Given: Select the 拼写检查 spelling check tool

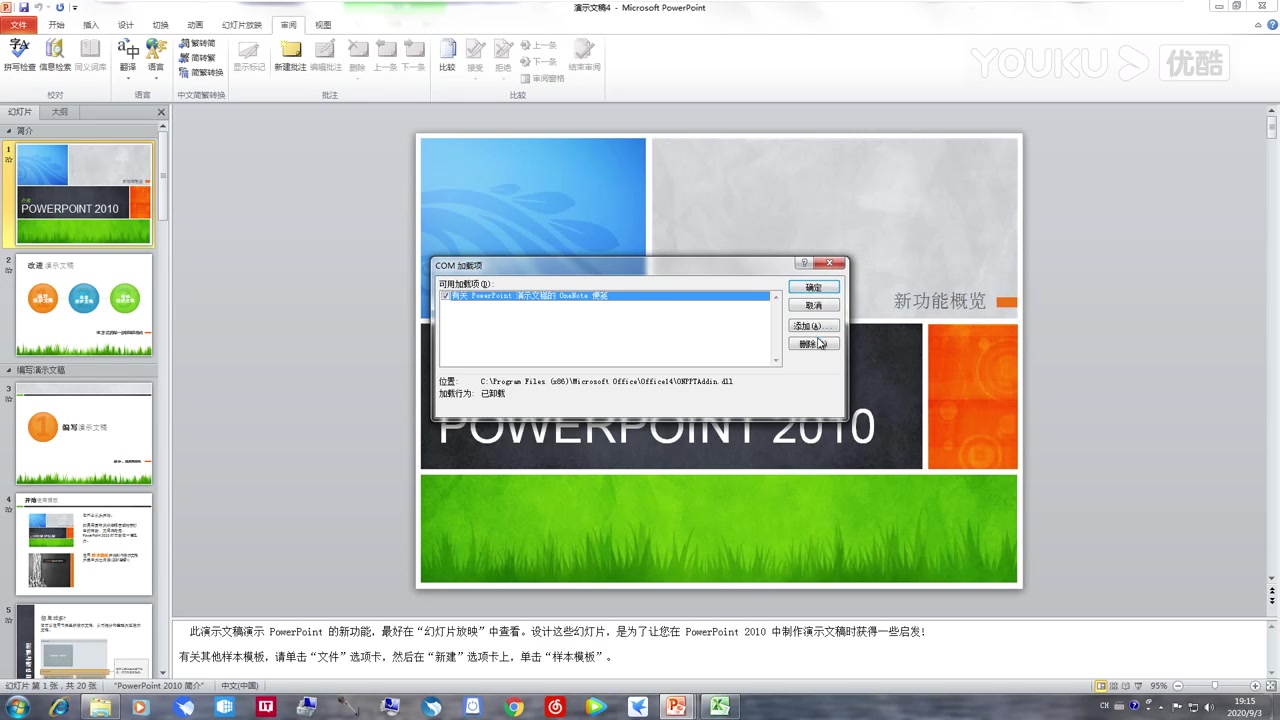Looking at the screenshot, I should 19,55.
